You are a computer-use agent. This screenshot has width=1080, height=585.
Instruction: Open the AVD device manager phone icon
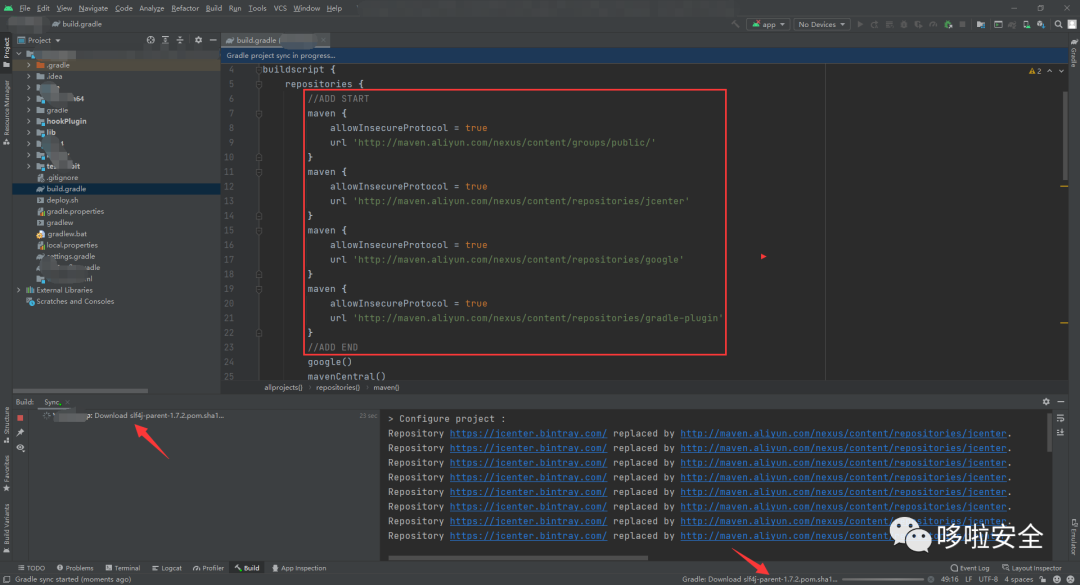1026,24
